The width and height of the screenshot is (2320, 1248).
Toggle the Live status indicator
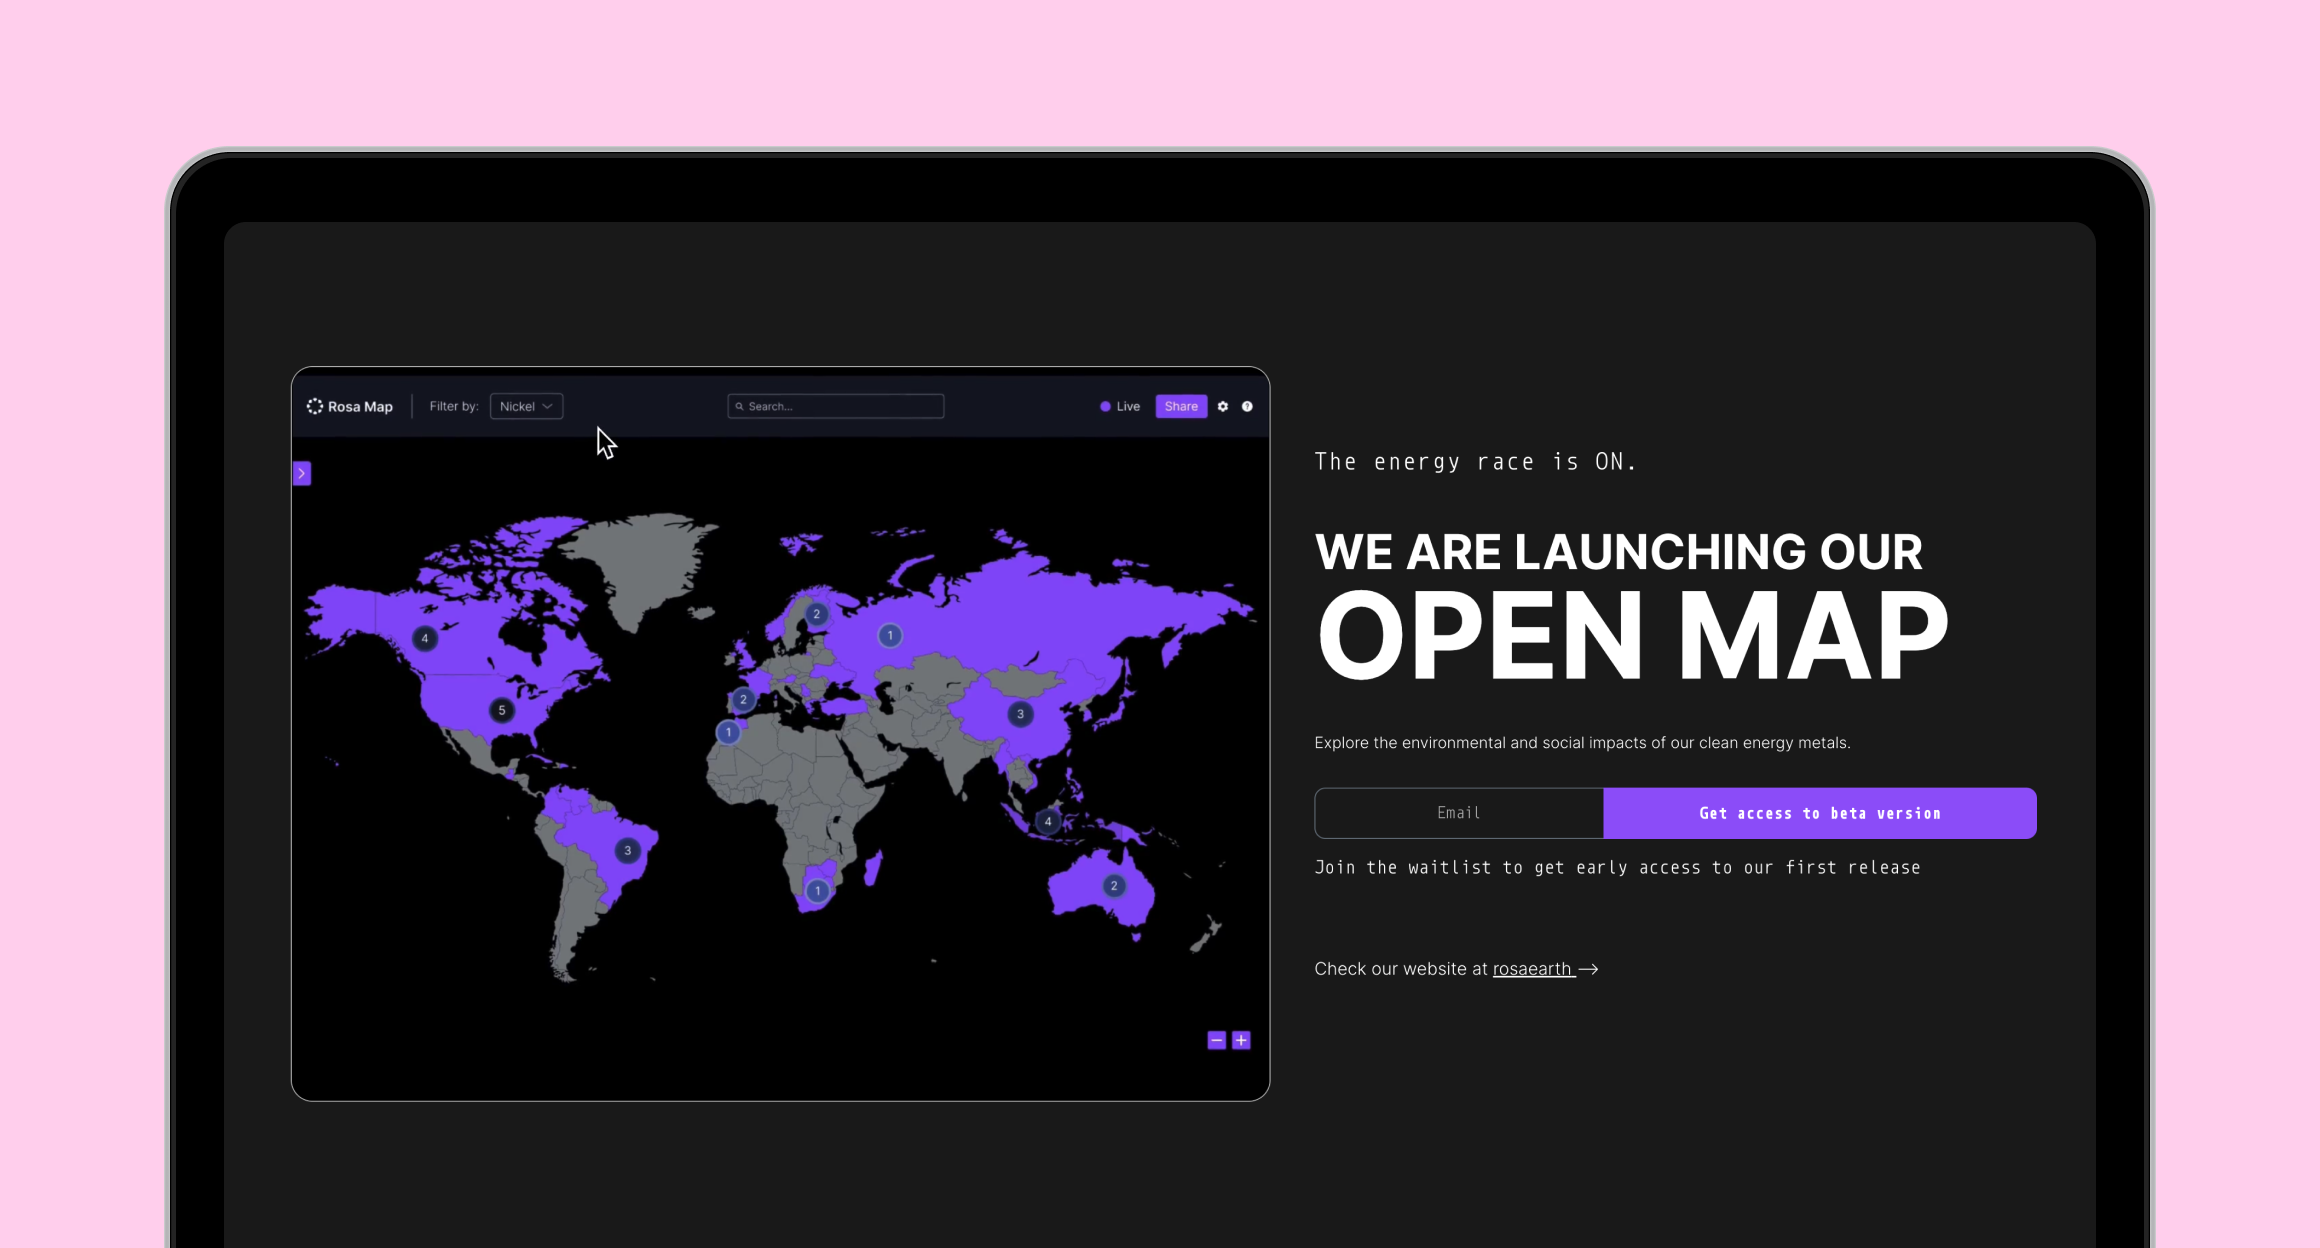tap(1120, 406)
